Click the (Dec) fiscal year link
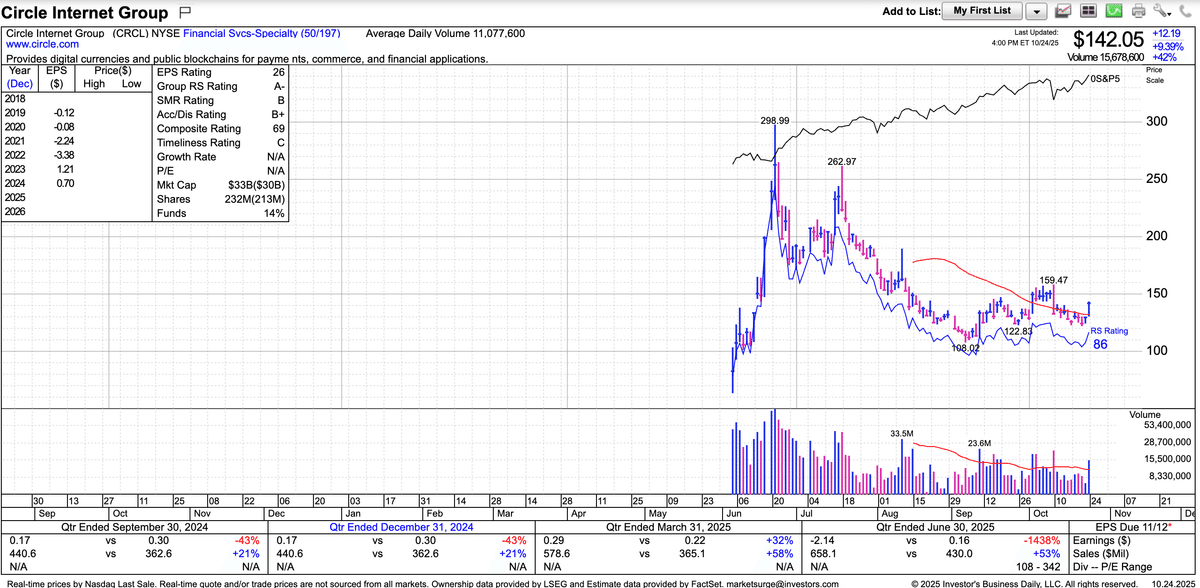Viewport: 1200px width, 588px height. click(x=20, y=84)
